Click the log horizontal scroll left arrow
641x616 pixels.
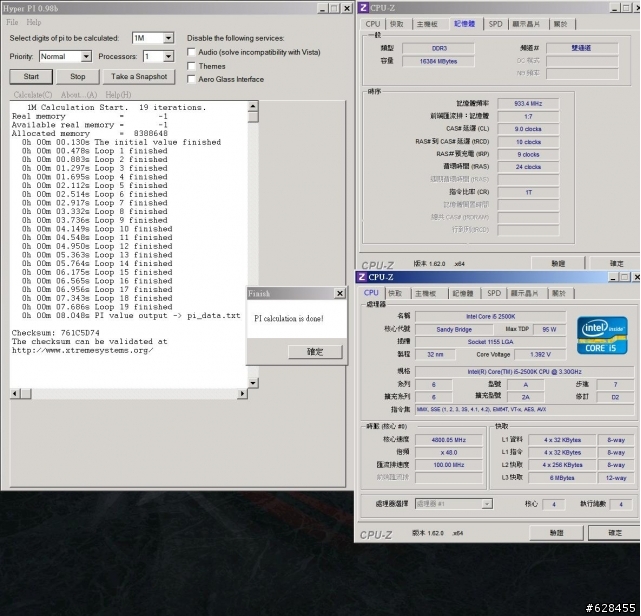click(x=15, y=393)
